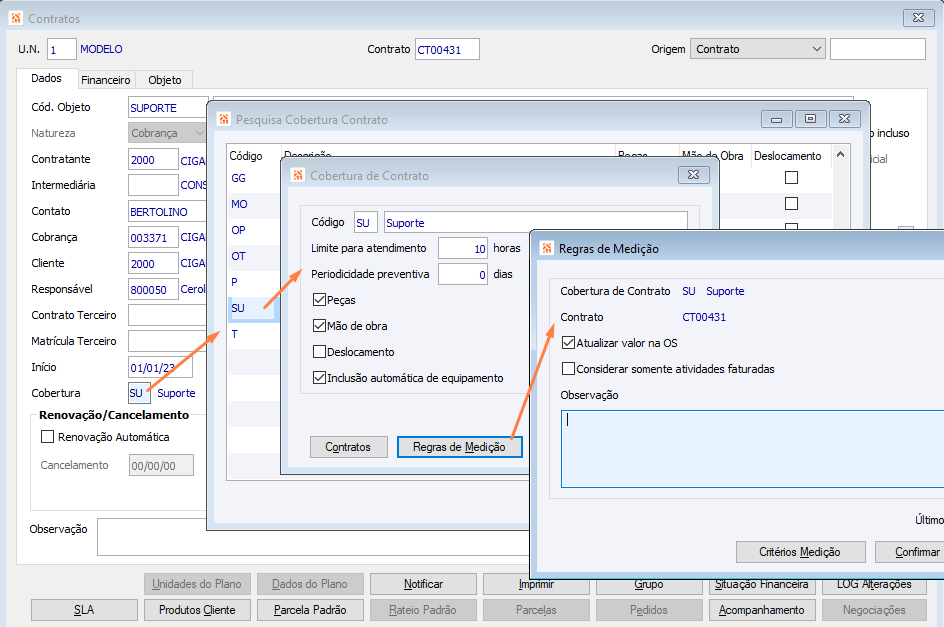Viewport: 944px width, 627px height.
Task: Maximize the Pesquisa Cobertura Contrato window
Action: tap(810, 119)
